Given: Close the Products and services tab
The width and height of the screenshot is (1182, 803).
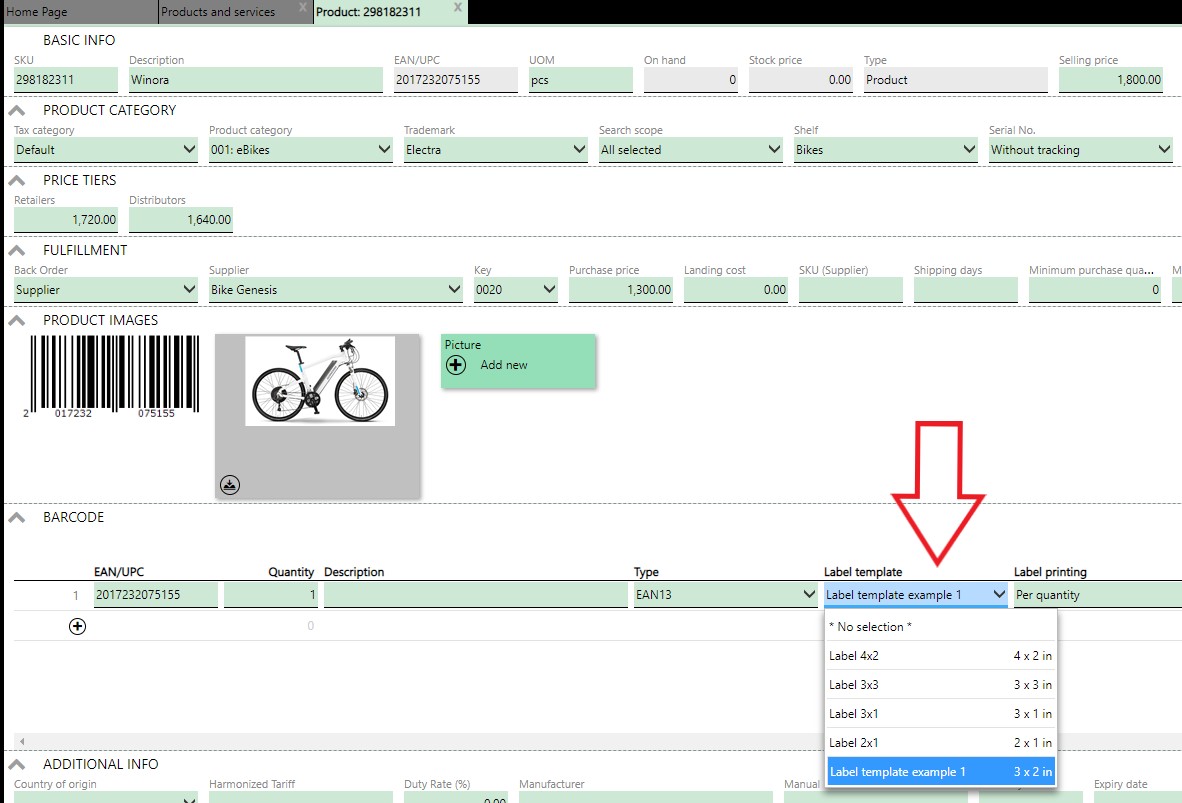Looking at the screenshot, I should pyautogui.click(x=302, y=8).
